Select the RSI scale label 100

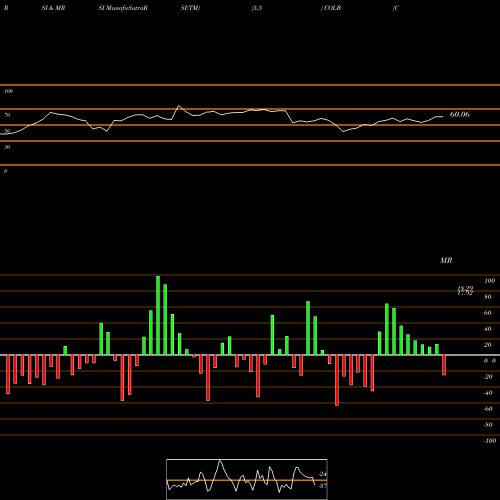8,91
